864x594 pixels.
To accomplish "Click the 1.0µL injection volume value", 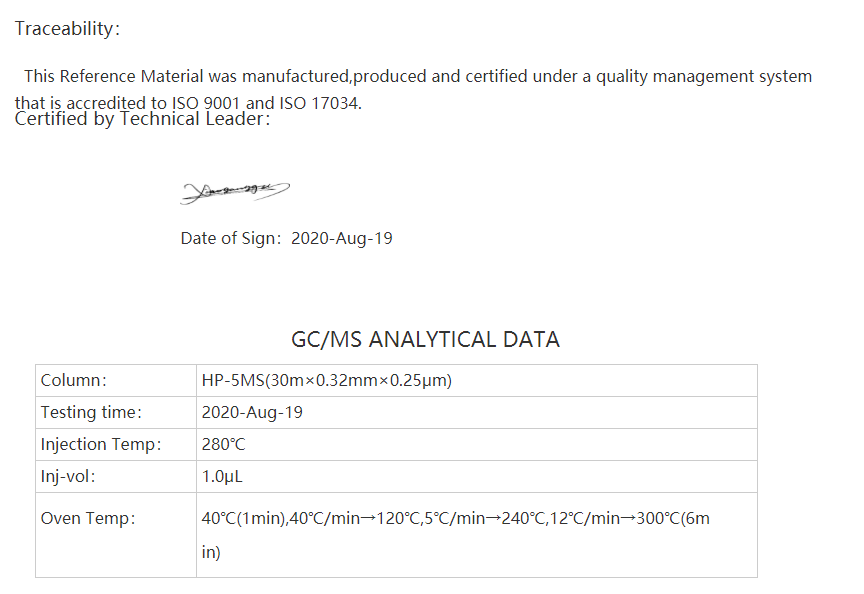I will tap(222, 477).
